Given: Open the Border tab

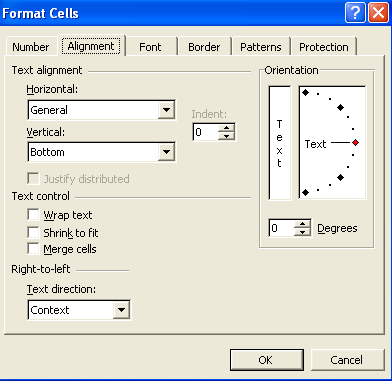Looking at the screenshot, I should pos(204,47).
